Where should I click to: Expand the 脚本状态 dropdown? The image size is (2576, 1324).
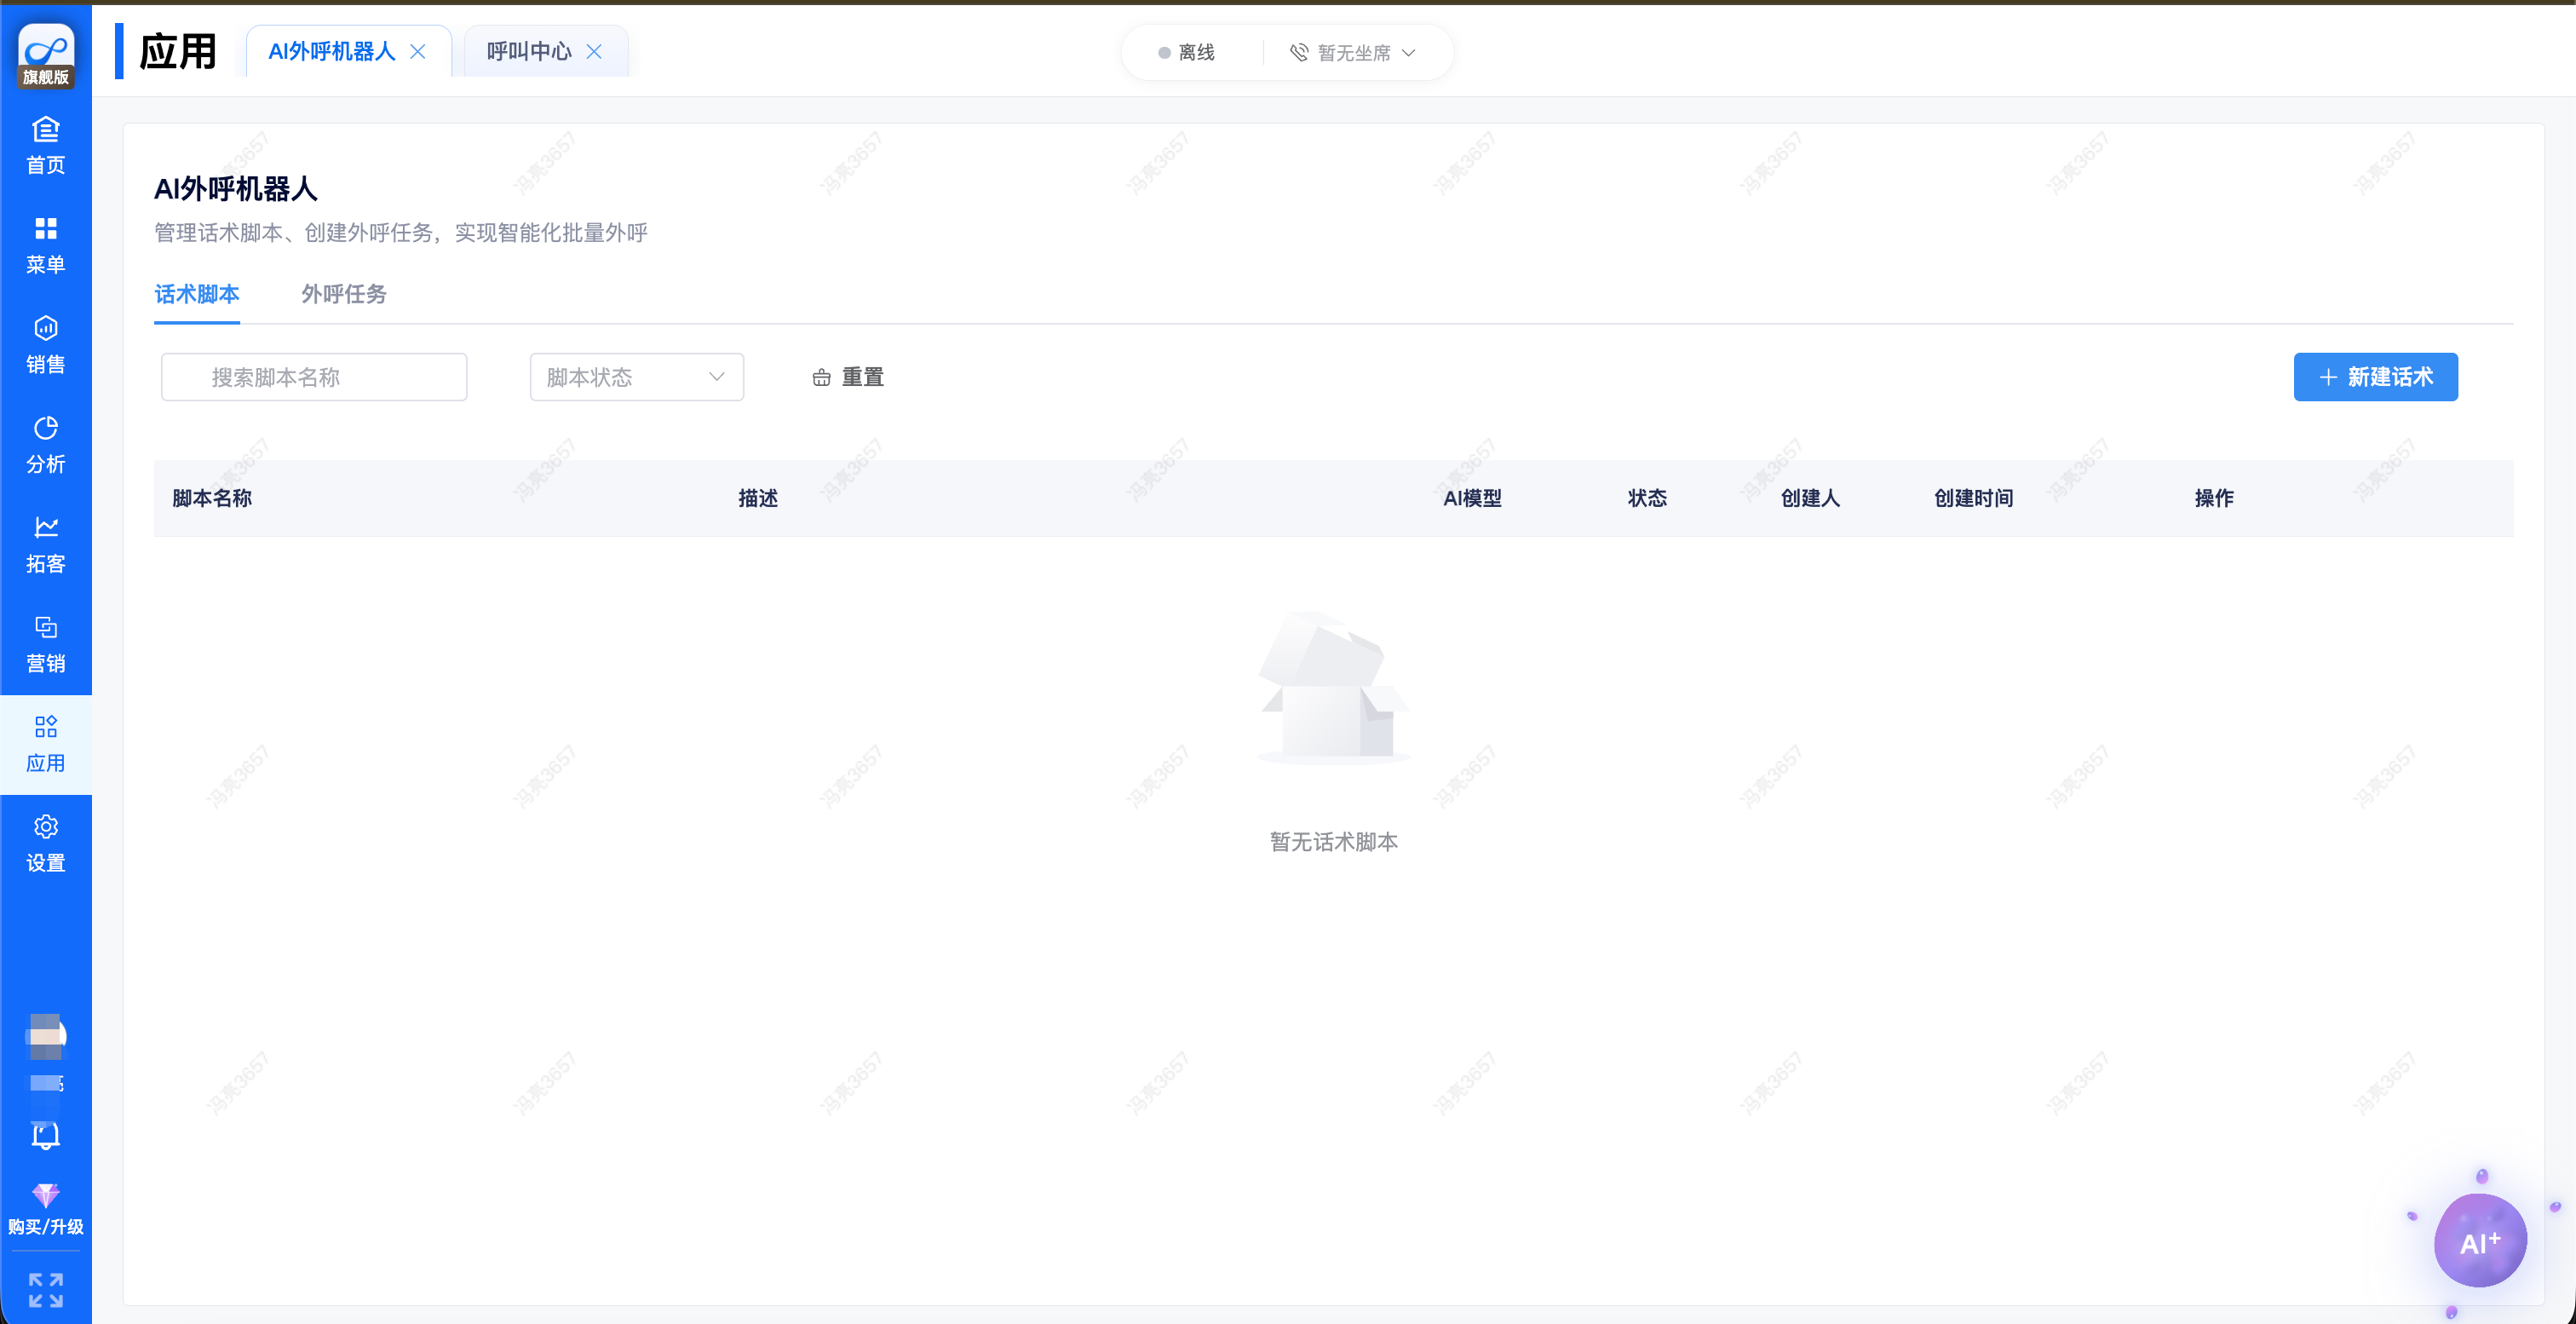(x=636, y=377)
